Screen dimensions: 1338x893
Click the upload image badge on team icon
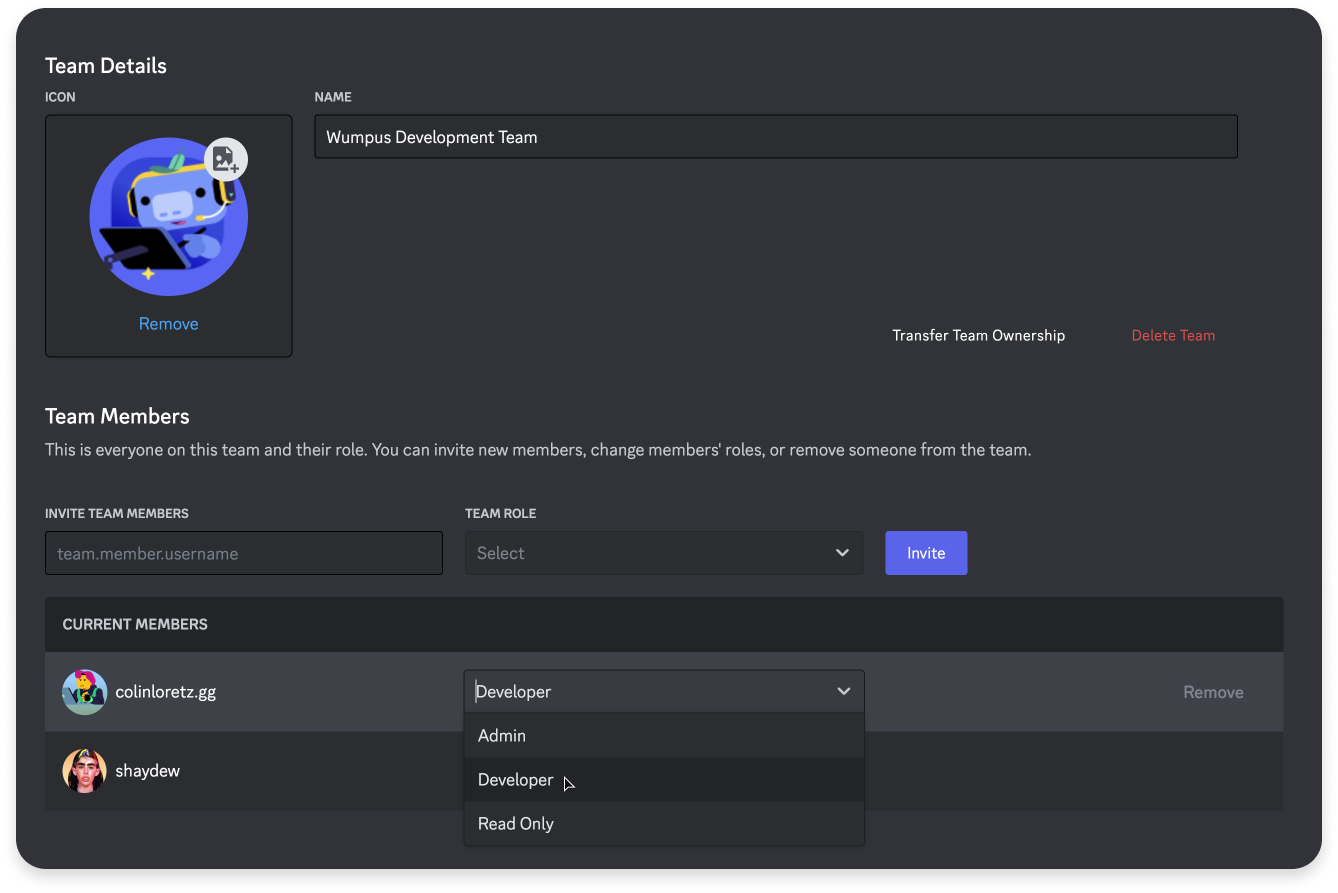click(226, 159)
